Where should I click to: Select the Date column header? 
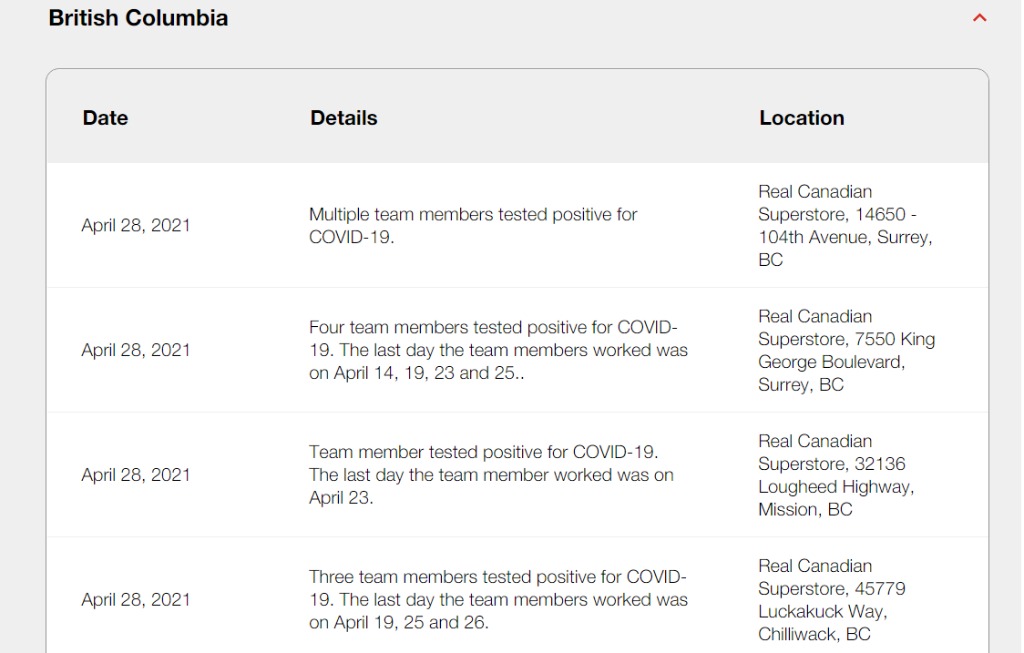(105, 118)
